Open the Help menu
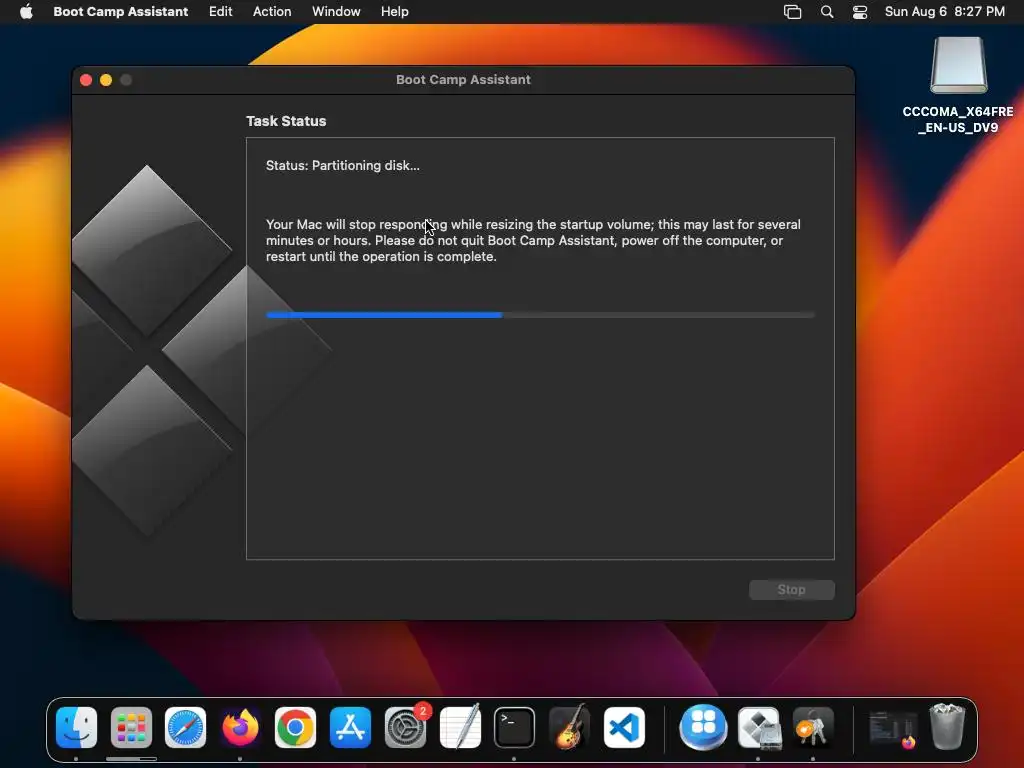The image size is (1024, 768). 394,12
